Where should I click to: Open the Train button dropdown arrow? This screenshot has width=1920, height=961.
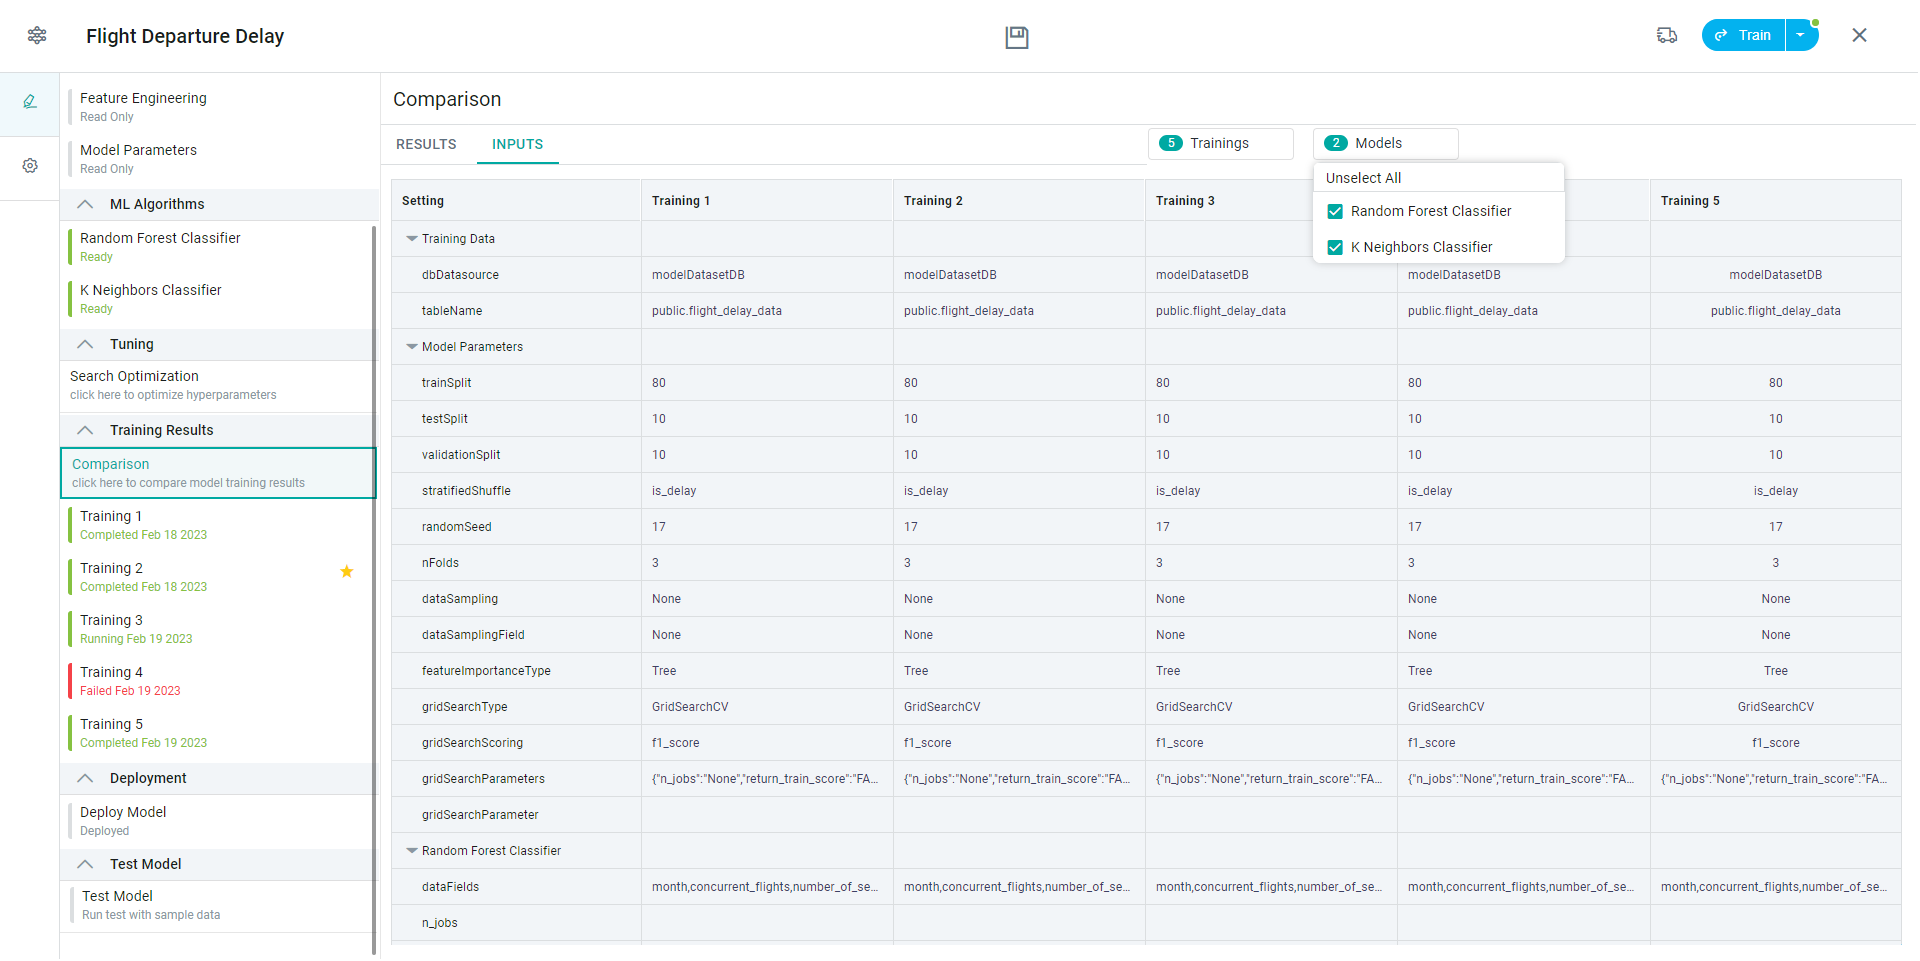click(x=1801, y=35)
